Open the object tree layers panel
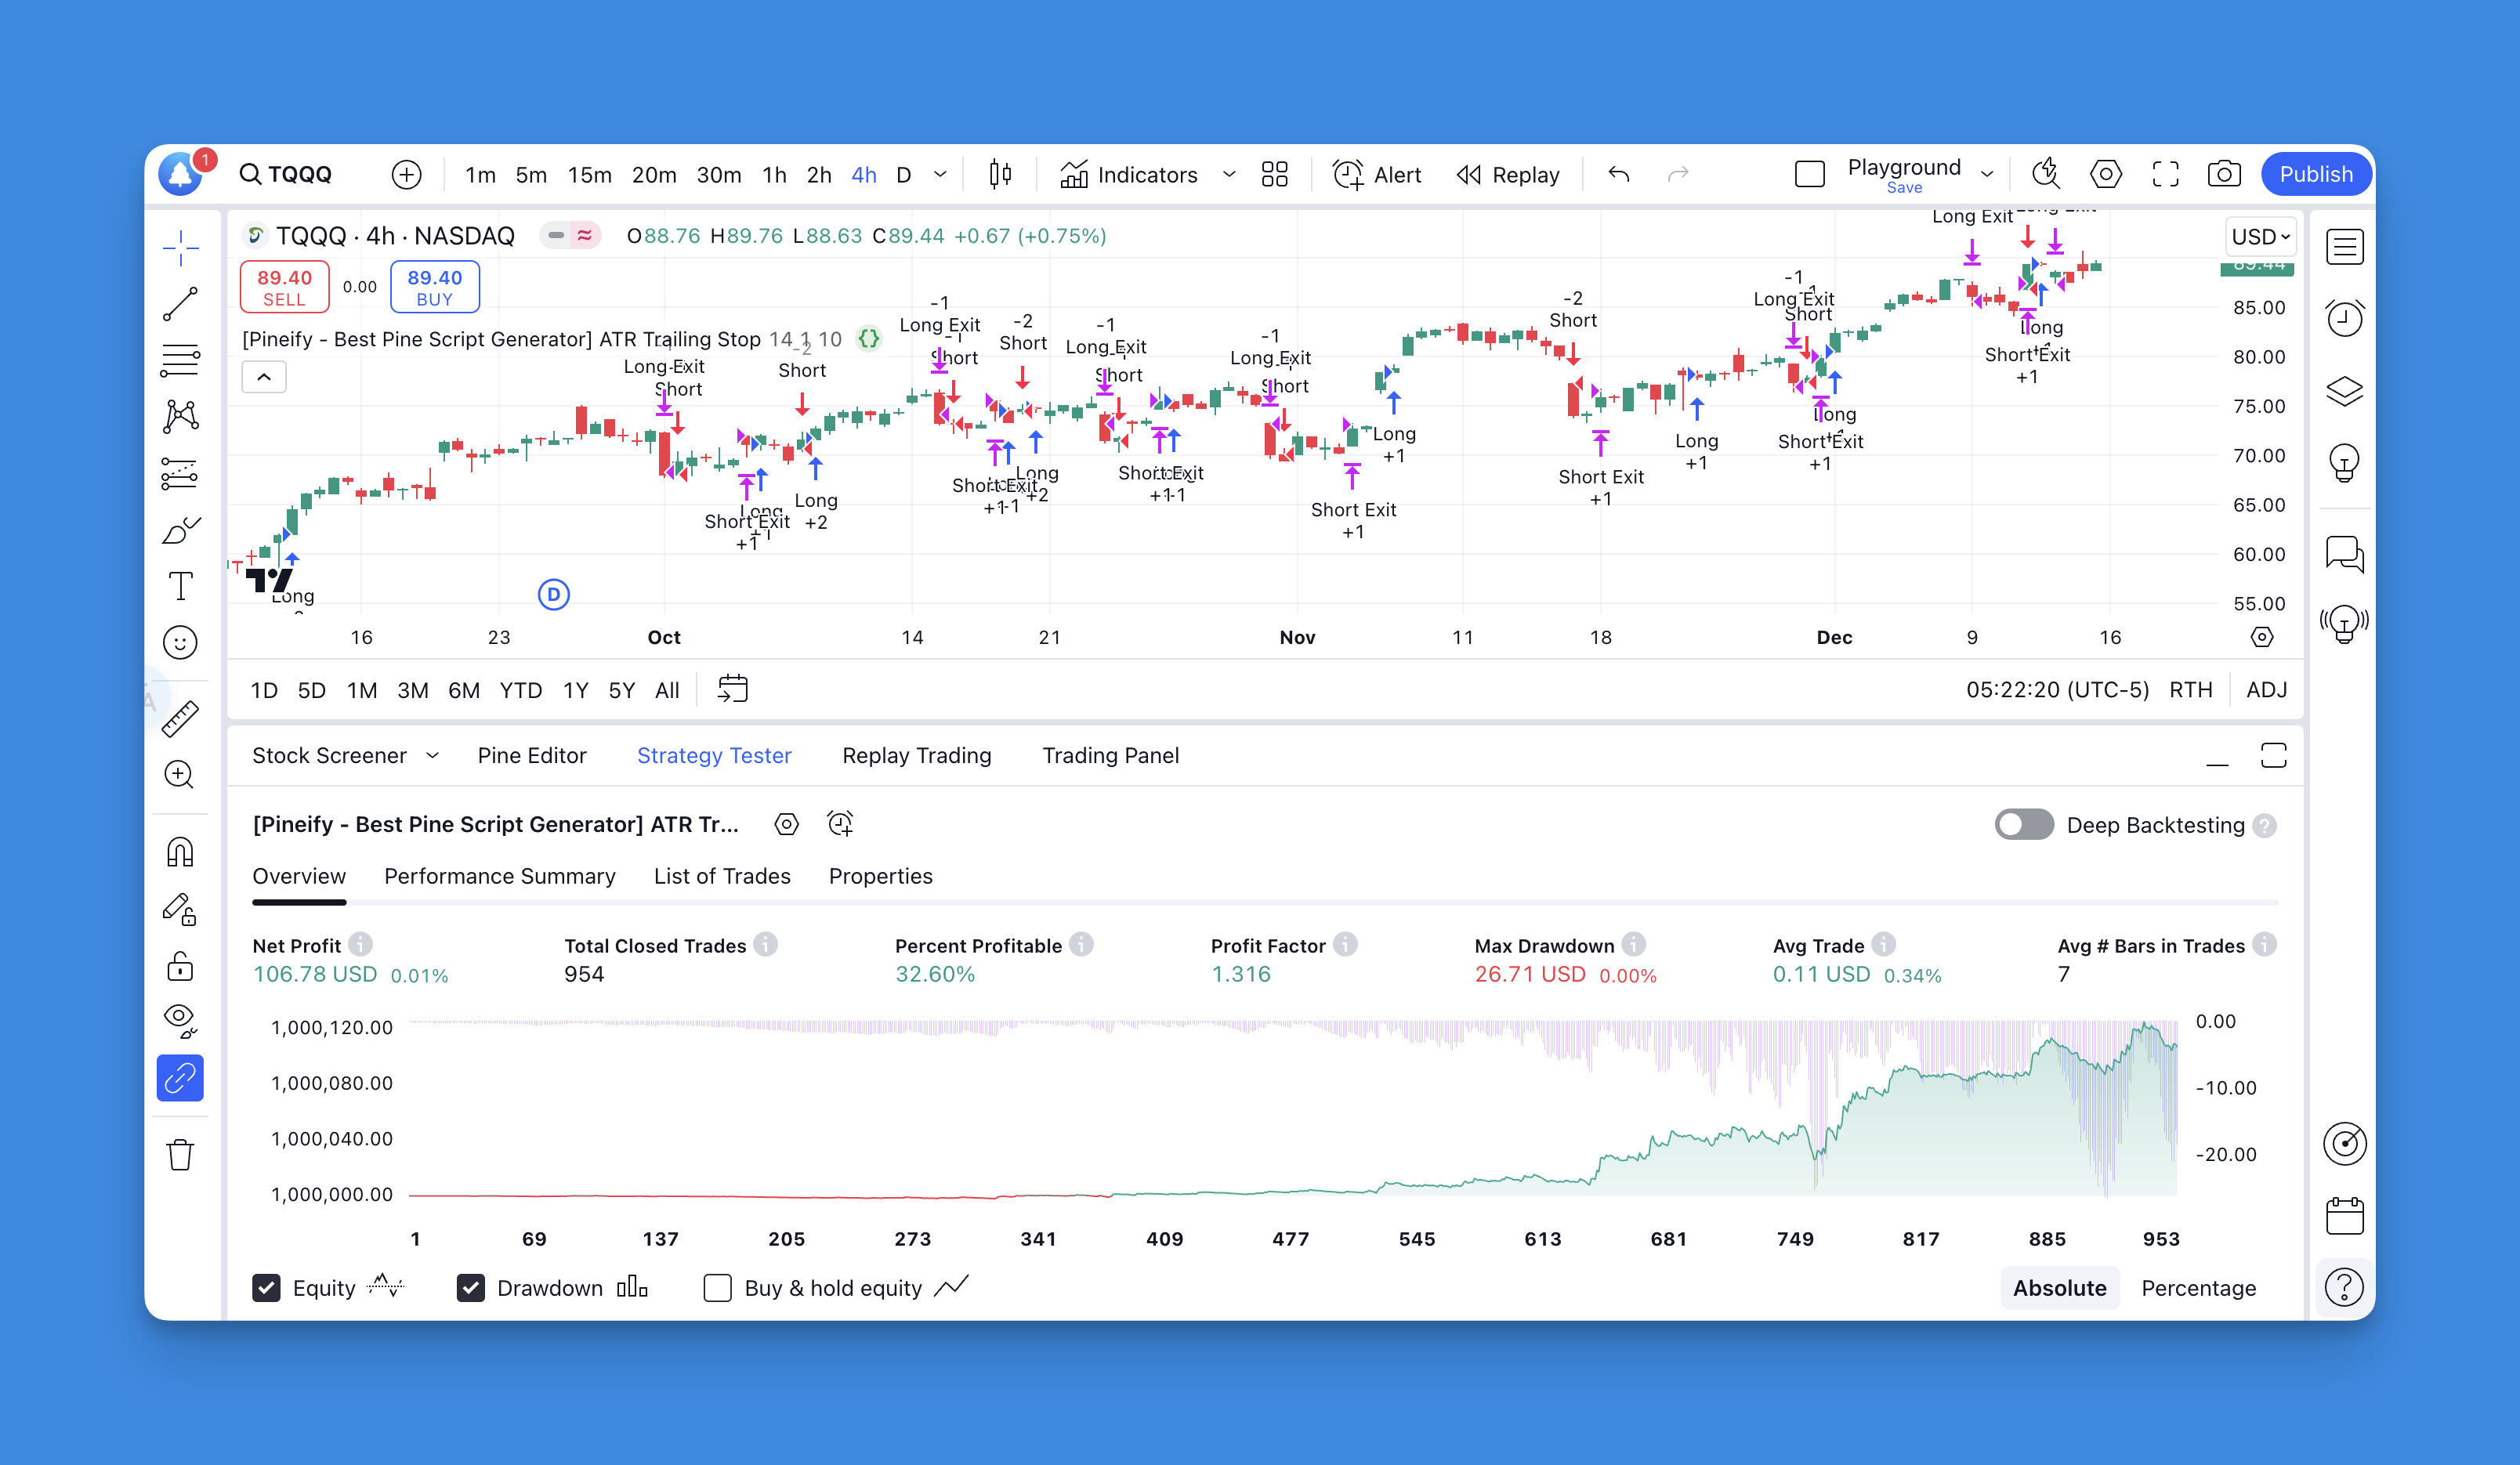2520x1465 pixels. pyautogui.click(x=2344, y=391)
